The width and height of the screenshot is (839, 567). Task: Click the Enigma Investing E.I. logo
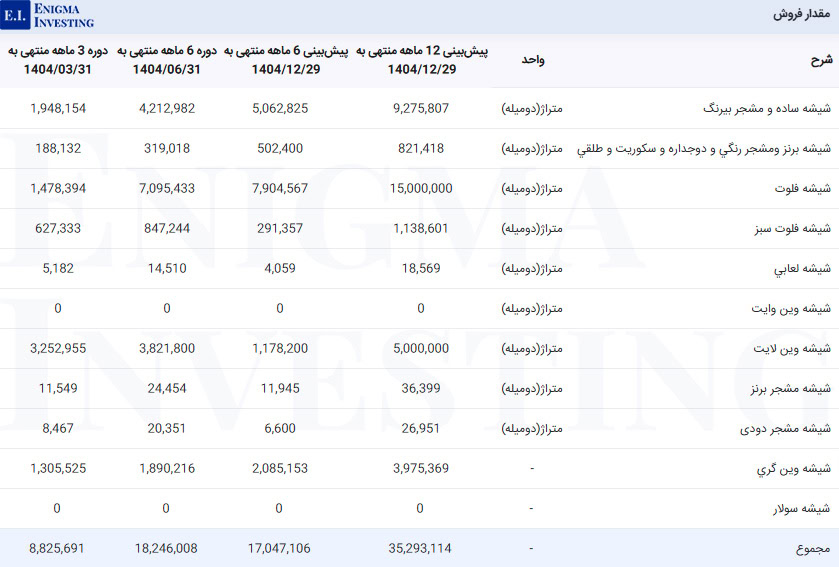click(14, 15)
